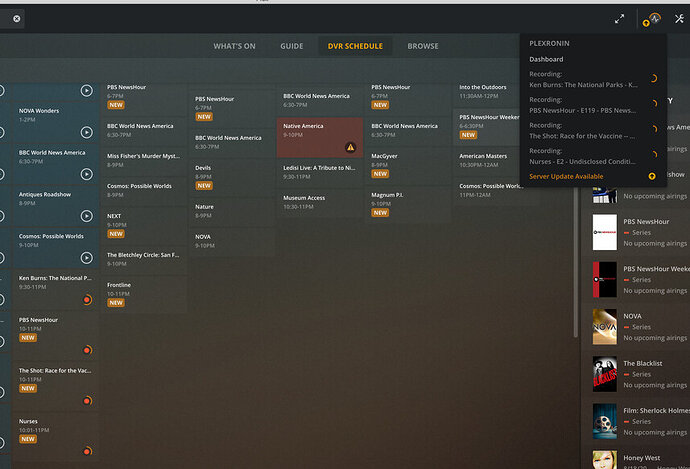The width and height of the screenshot is (690, 469).
Task: Open Nurses E2 recording entry in menu
Action: coord(592,156)
